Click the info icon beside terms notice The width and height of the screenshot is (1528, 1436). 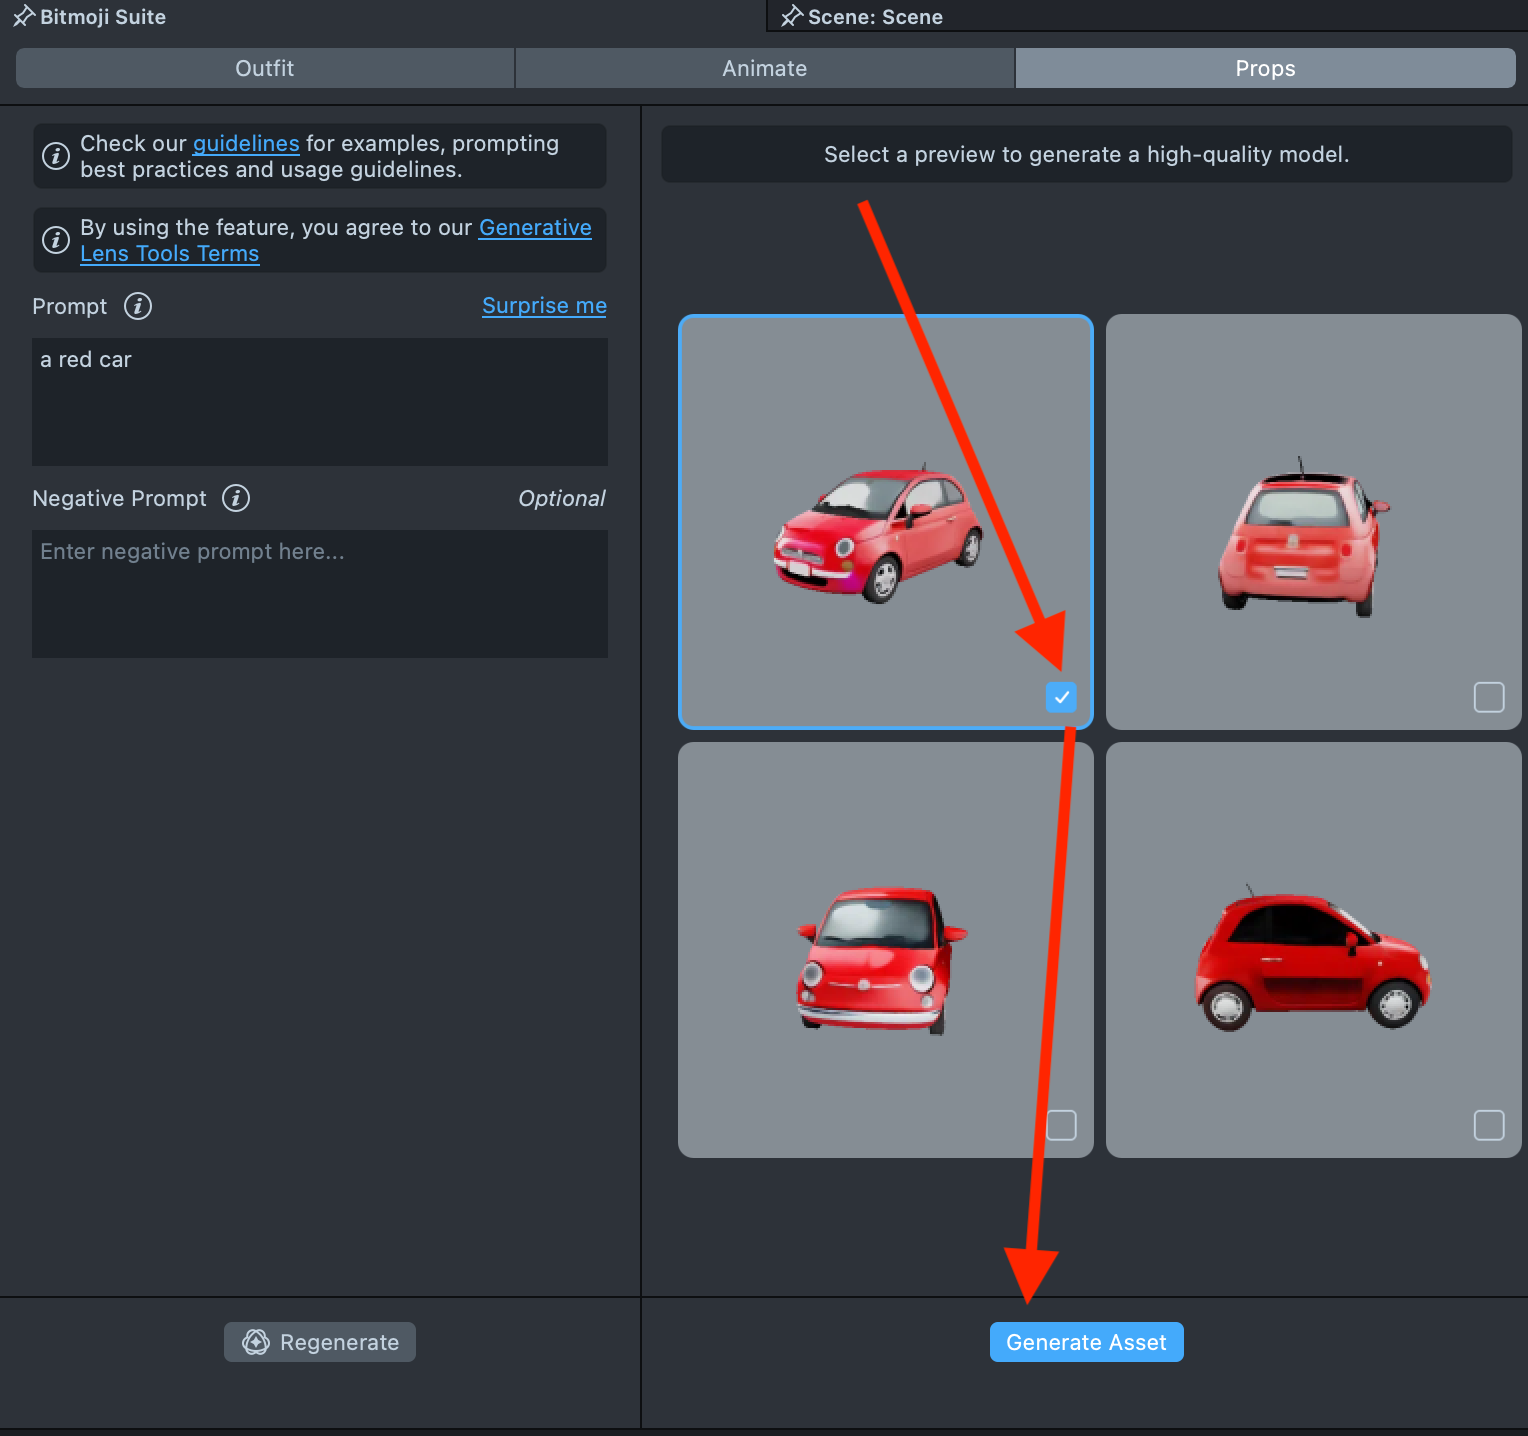pyautogui.click(x=56, y=240)
